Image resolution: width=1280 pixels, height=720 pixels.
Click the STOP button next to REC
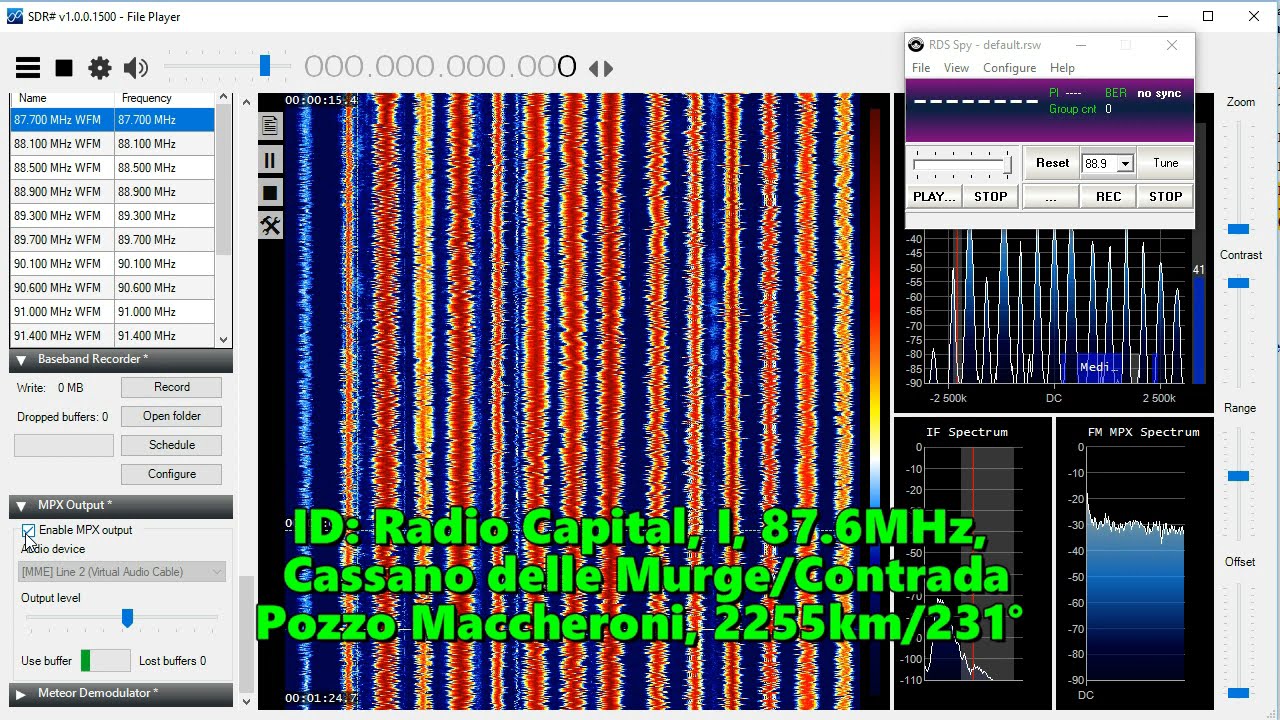[1165, 197]
